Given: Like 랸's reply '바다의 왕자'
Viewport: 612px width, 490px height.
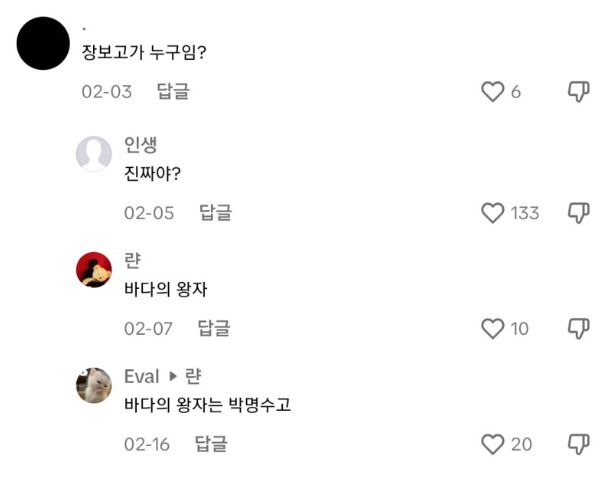Looking at the screenshot, I should pyautogui.click(x=492, y=328).
